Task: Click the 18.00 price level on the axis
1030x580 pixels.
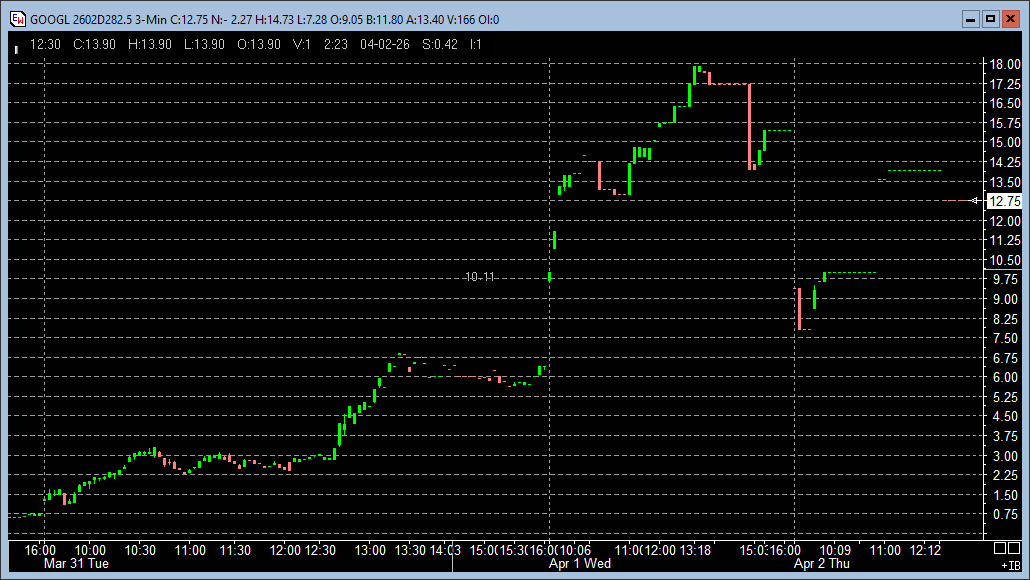Action: point(1004,64)
